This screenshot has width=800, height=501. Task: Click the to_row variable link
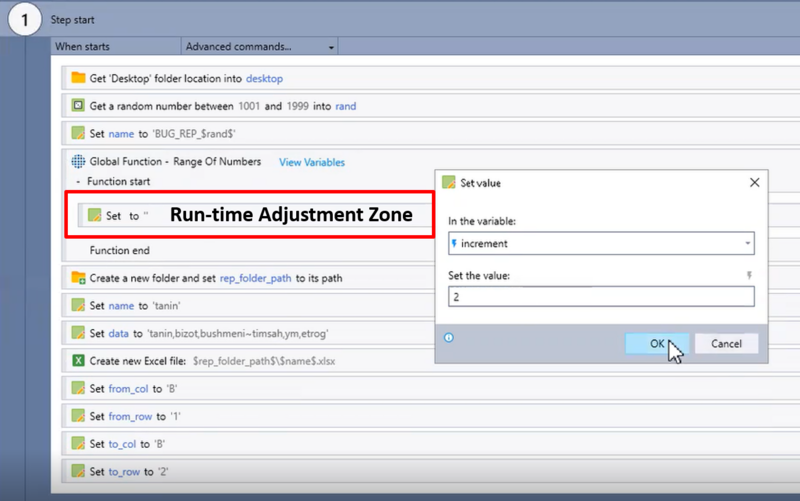click(124, 471)
